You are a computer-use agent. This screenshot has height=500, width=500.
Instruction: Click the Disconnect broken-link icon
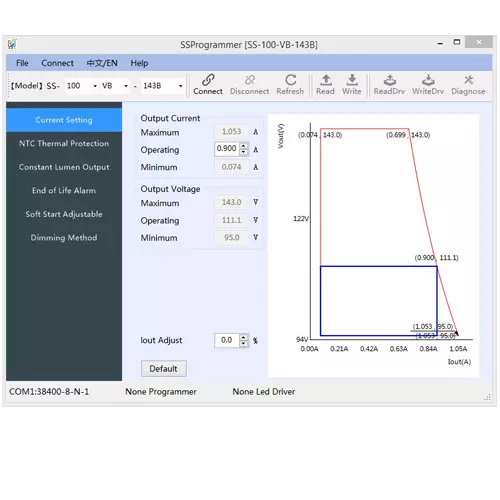point(250,80)
